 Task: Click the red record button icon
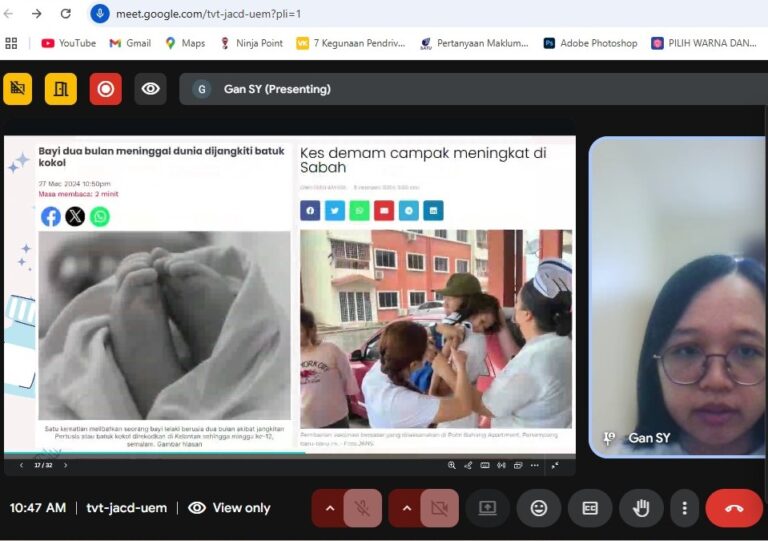pyautogui.click(x=105, y=89)
